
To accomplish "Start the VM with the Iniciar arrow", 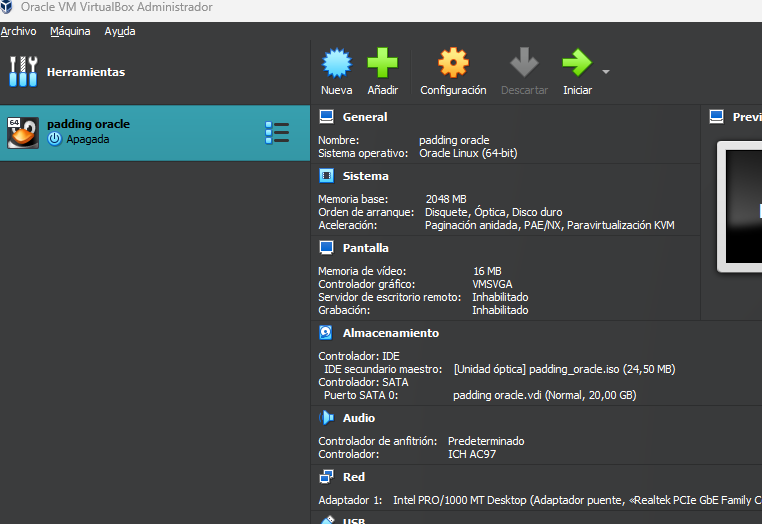I will [x=577, y=63].
